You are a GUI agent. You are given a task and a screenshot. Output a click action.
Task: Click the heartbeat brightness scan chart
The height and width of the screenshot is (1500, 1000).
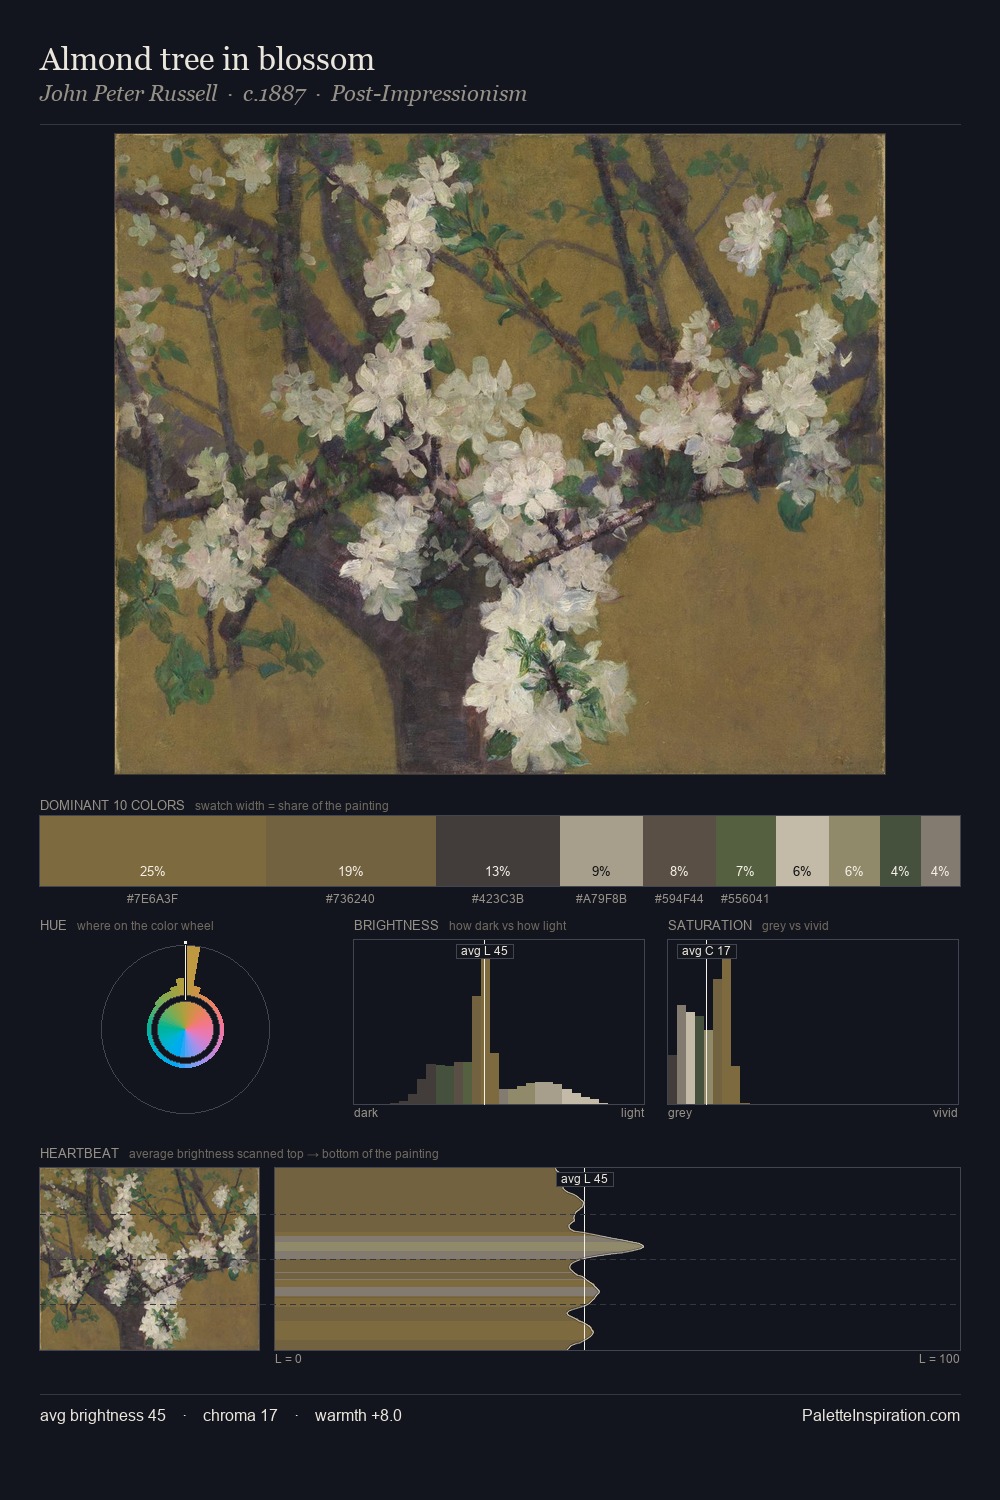(x=617, y=1259)
